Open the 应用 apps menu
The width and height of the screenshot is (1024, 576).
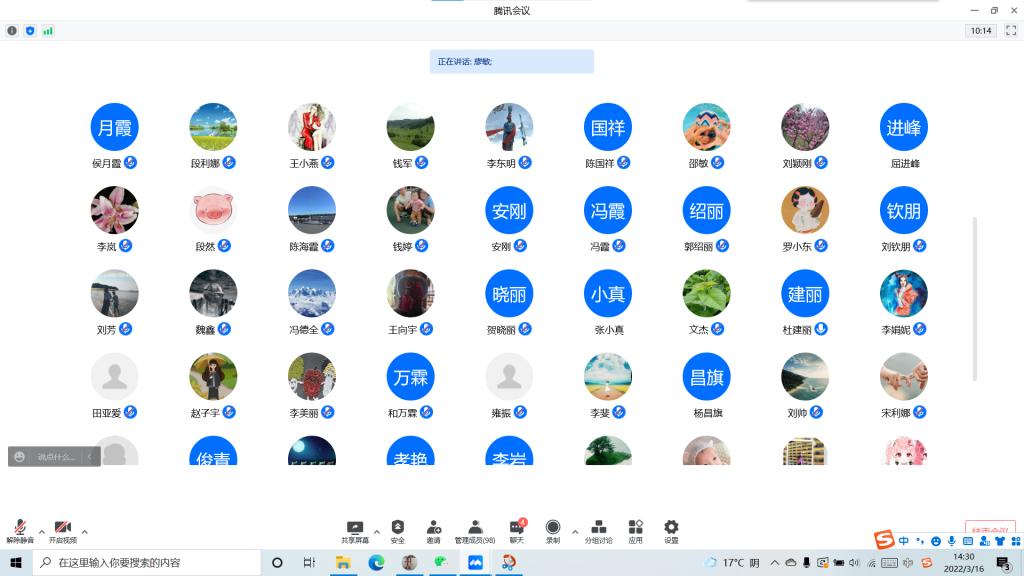click(635, 530)
